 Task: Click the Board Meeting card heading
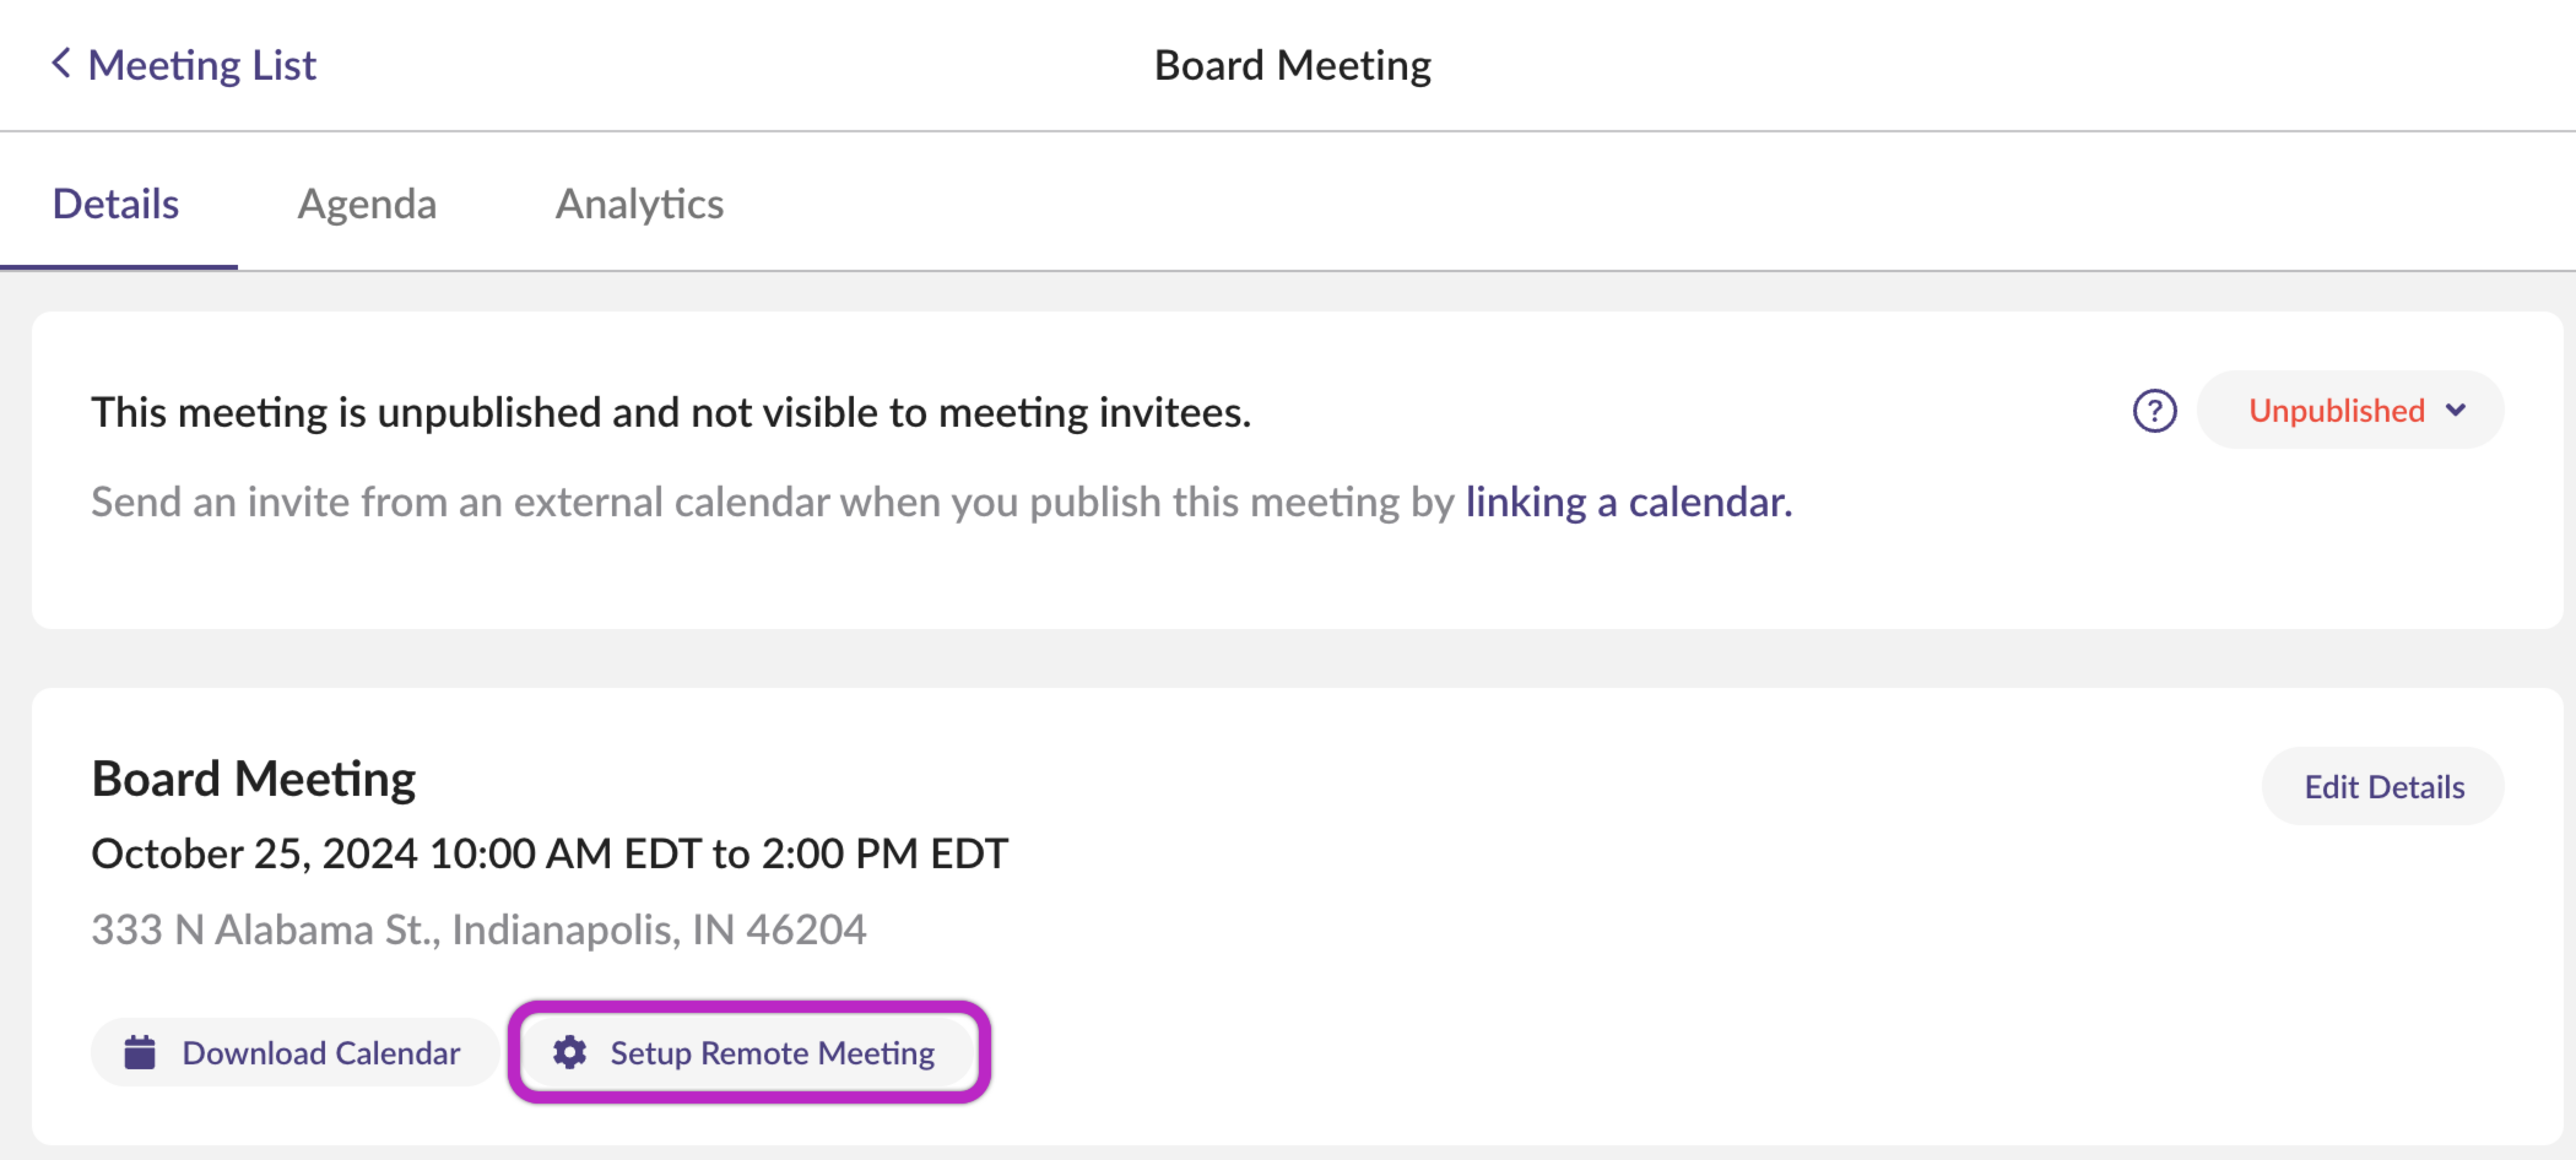[x=253, y=778]
